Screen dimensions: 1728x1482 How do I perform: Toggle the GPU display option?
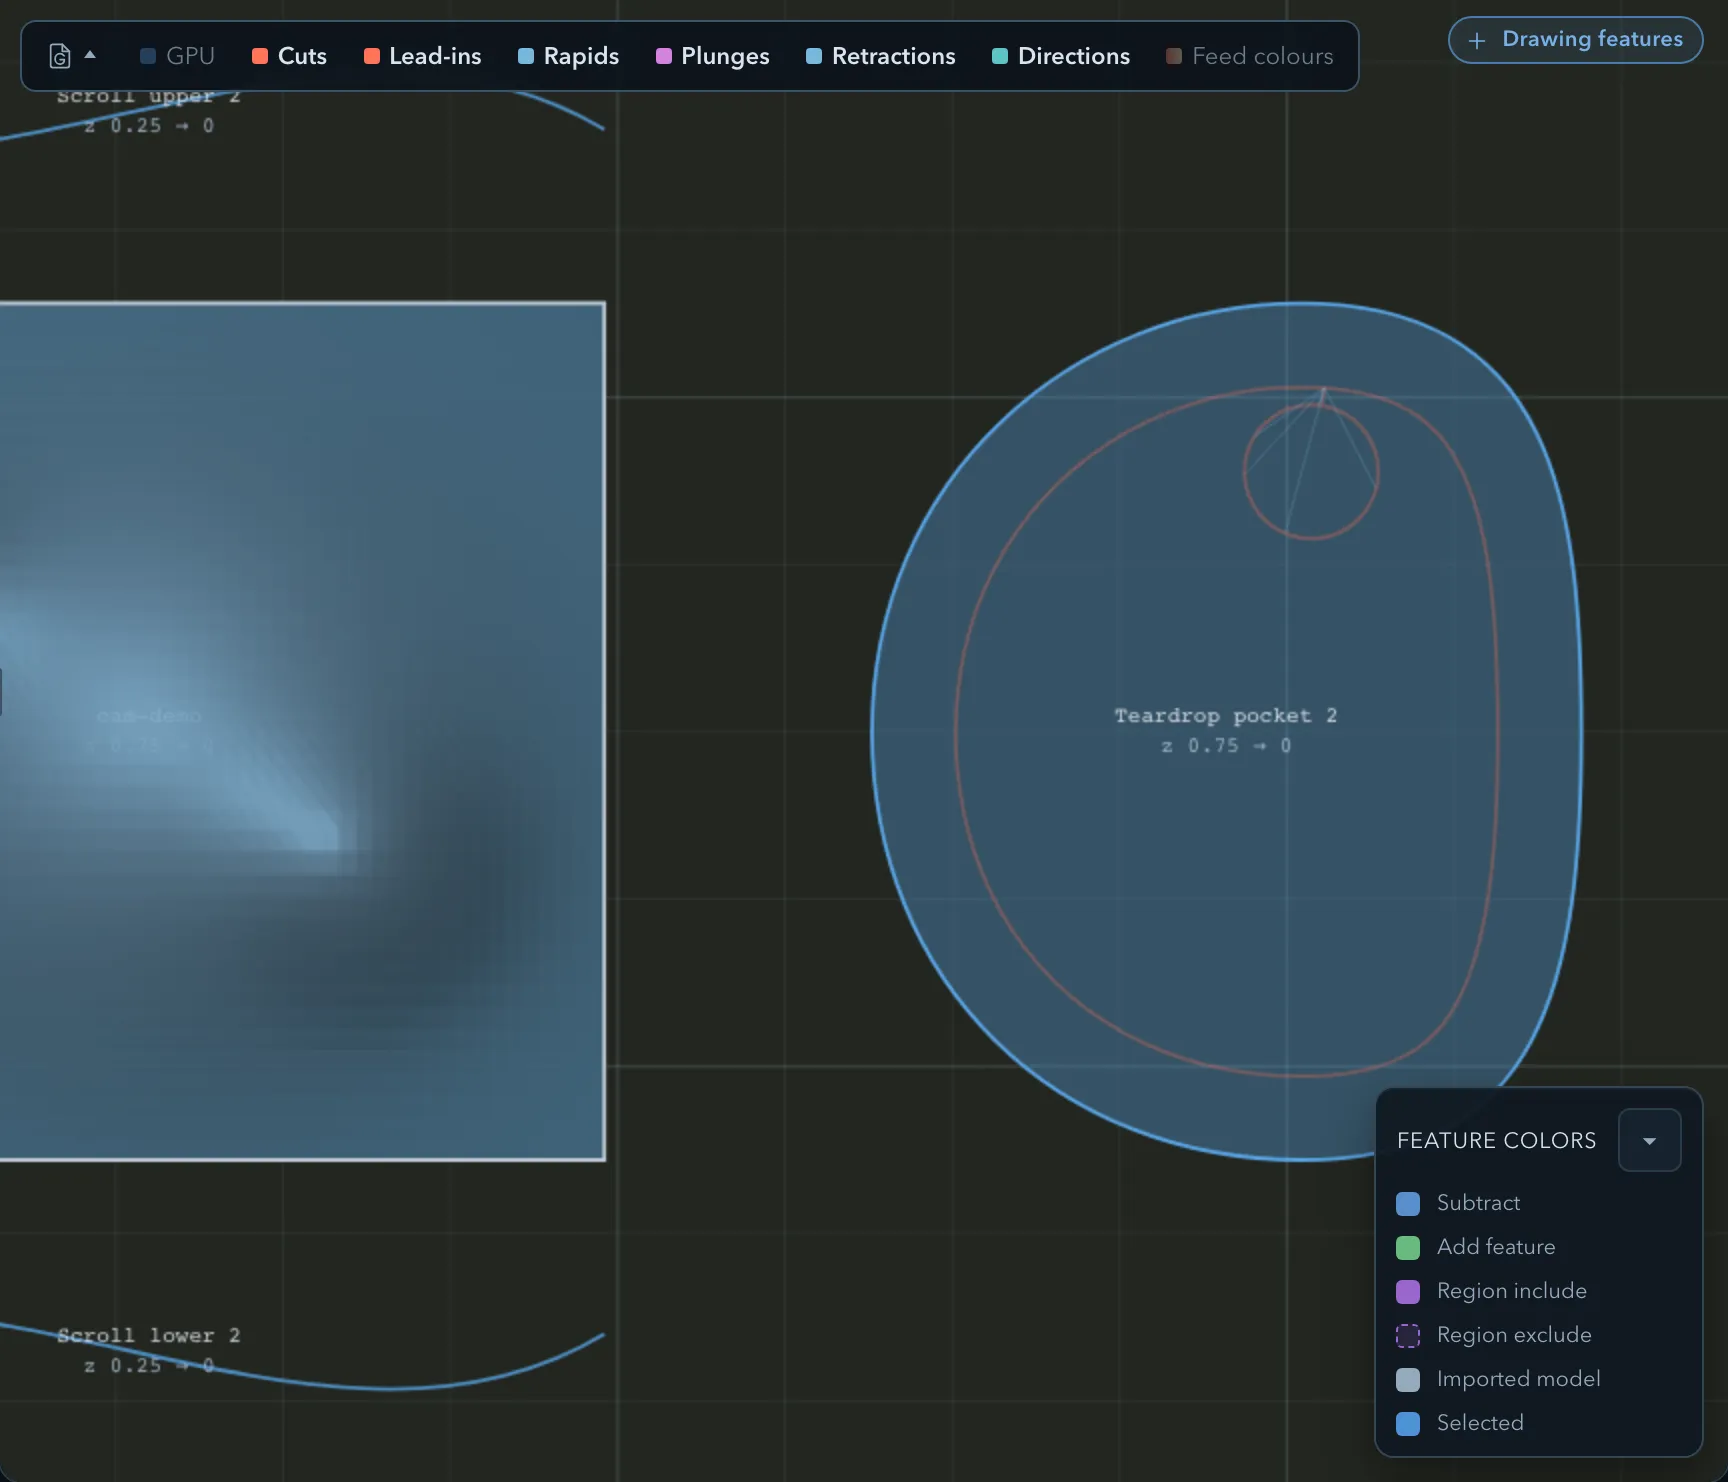177,56
